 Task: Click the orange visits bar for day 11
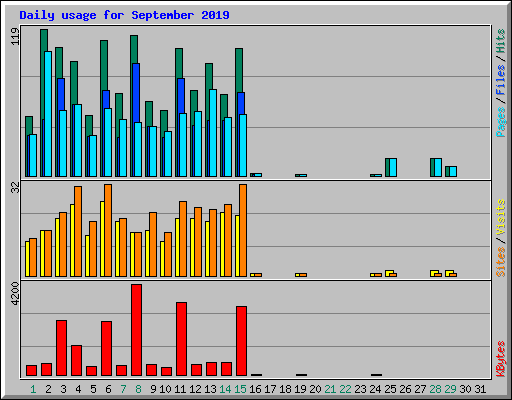[183, 239]
